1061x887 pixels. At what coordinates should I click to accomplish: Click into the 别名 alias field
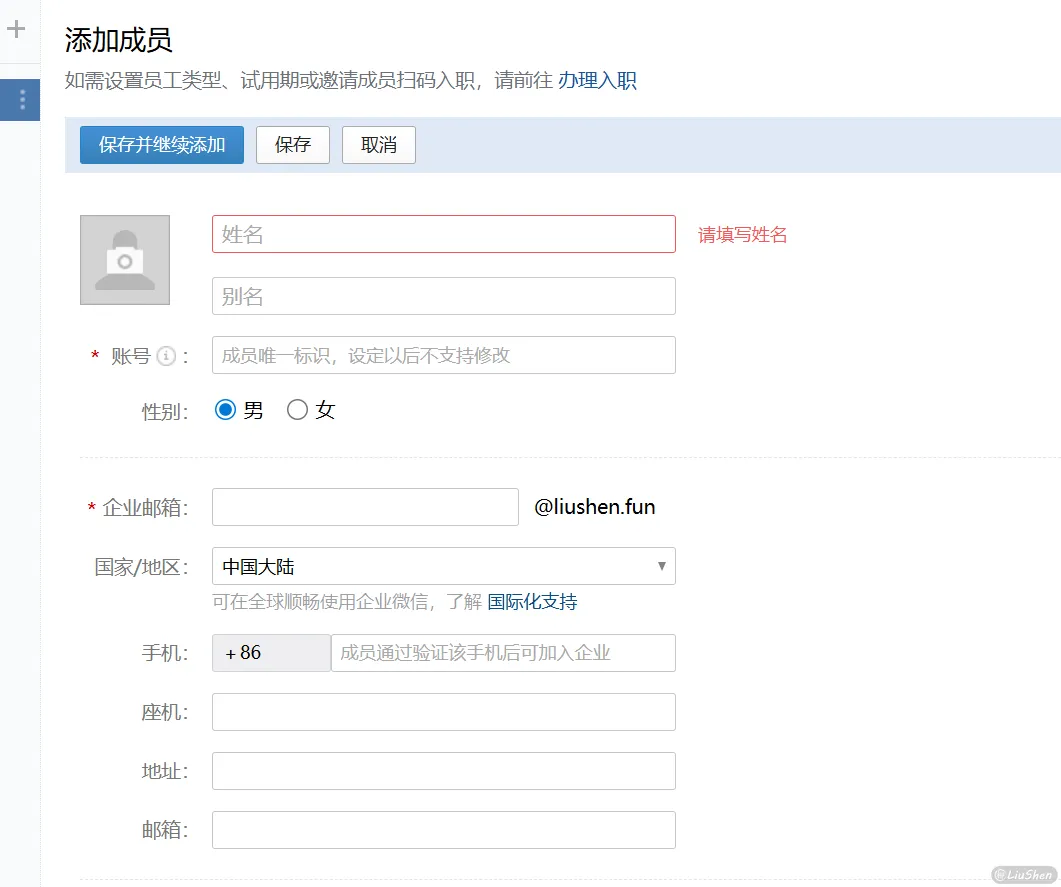click(x=443, y=296)
